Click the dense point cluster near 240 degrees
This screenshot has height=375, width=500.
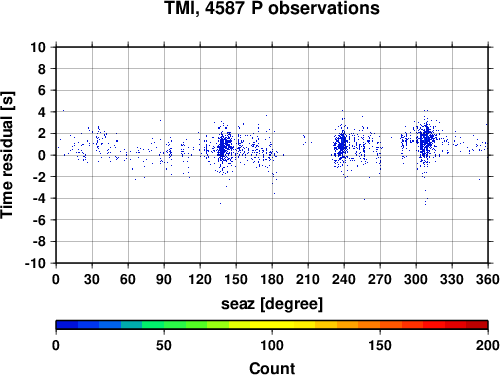click(x=341, y=145)
